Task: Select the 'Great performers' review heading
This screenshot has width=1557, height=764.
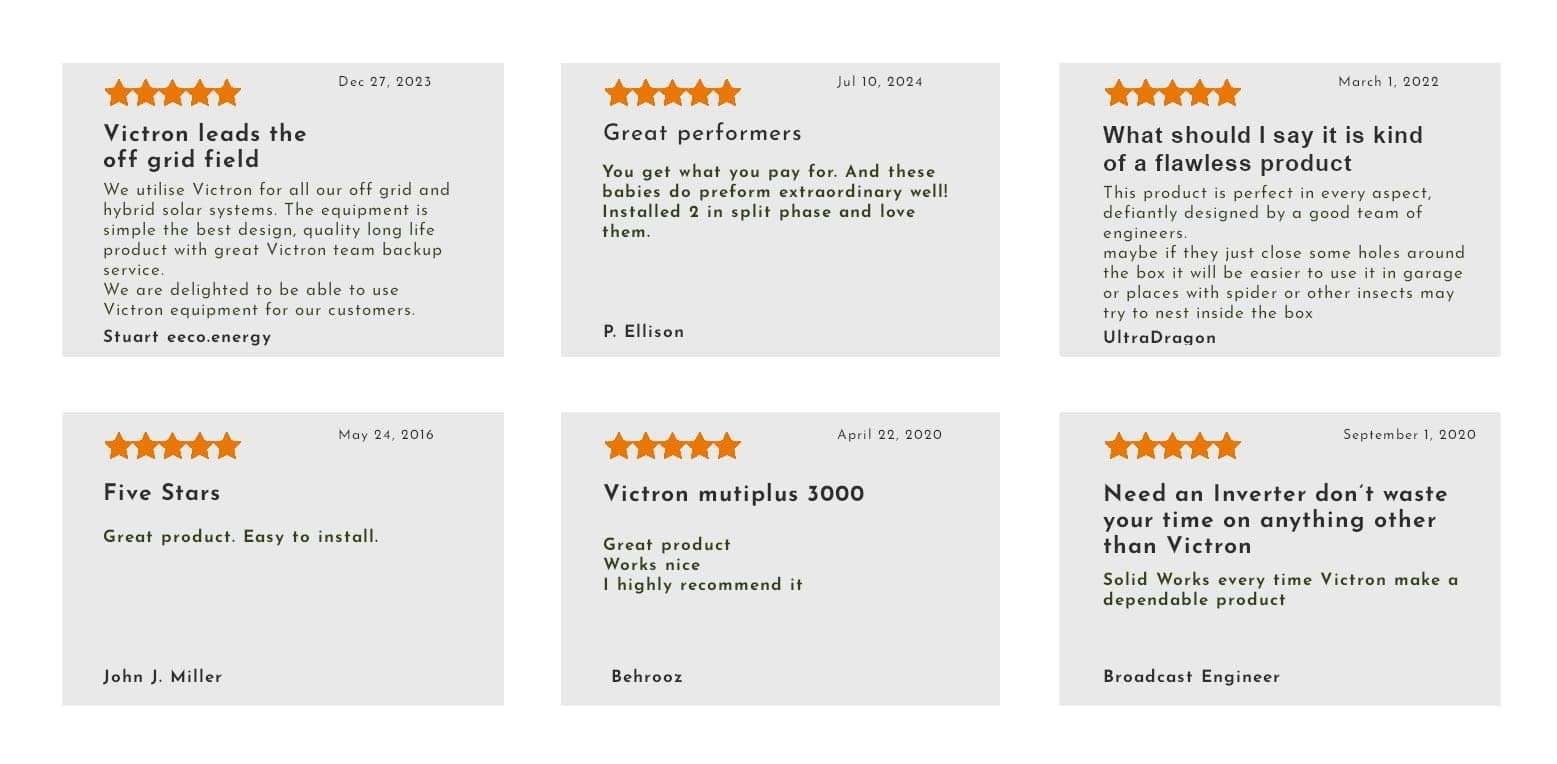Action: click(702, 133)
